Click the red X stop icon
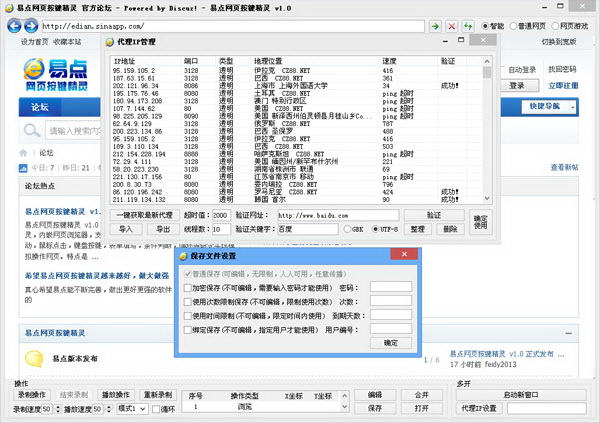Viewport: 600px width, 423px height. pos(452,26)
